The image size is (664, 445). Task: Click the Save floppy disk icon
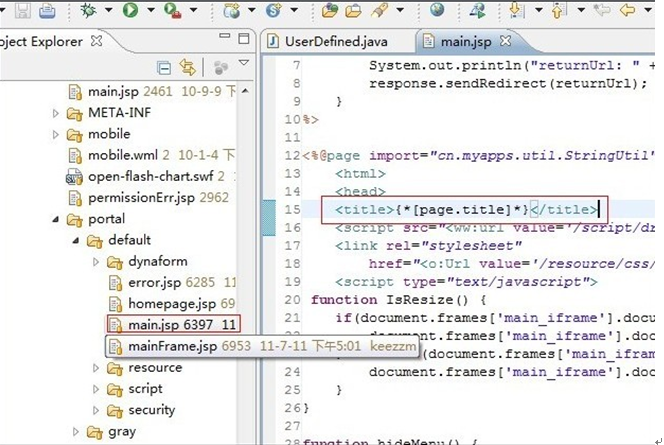(22, 10)
